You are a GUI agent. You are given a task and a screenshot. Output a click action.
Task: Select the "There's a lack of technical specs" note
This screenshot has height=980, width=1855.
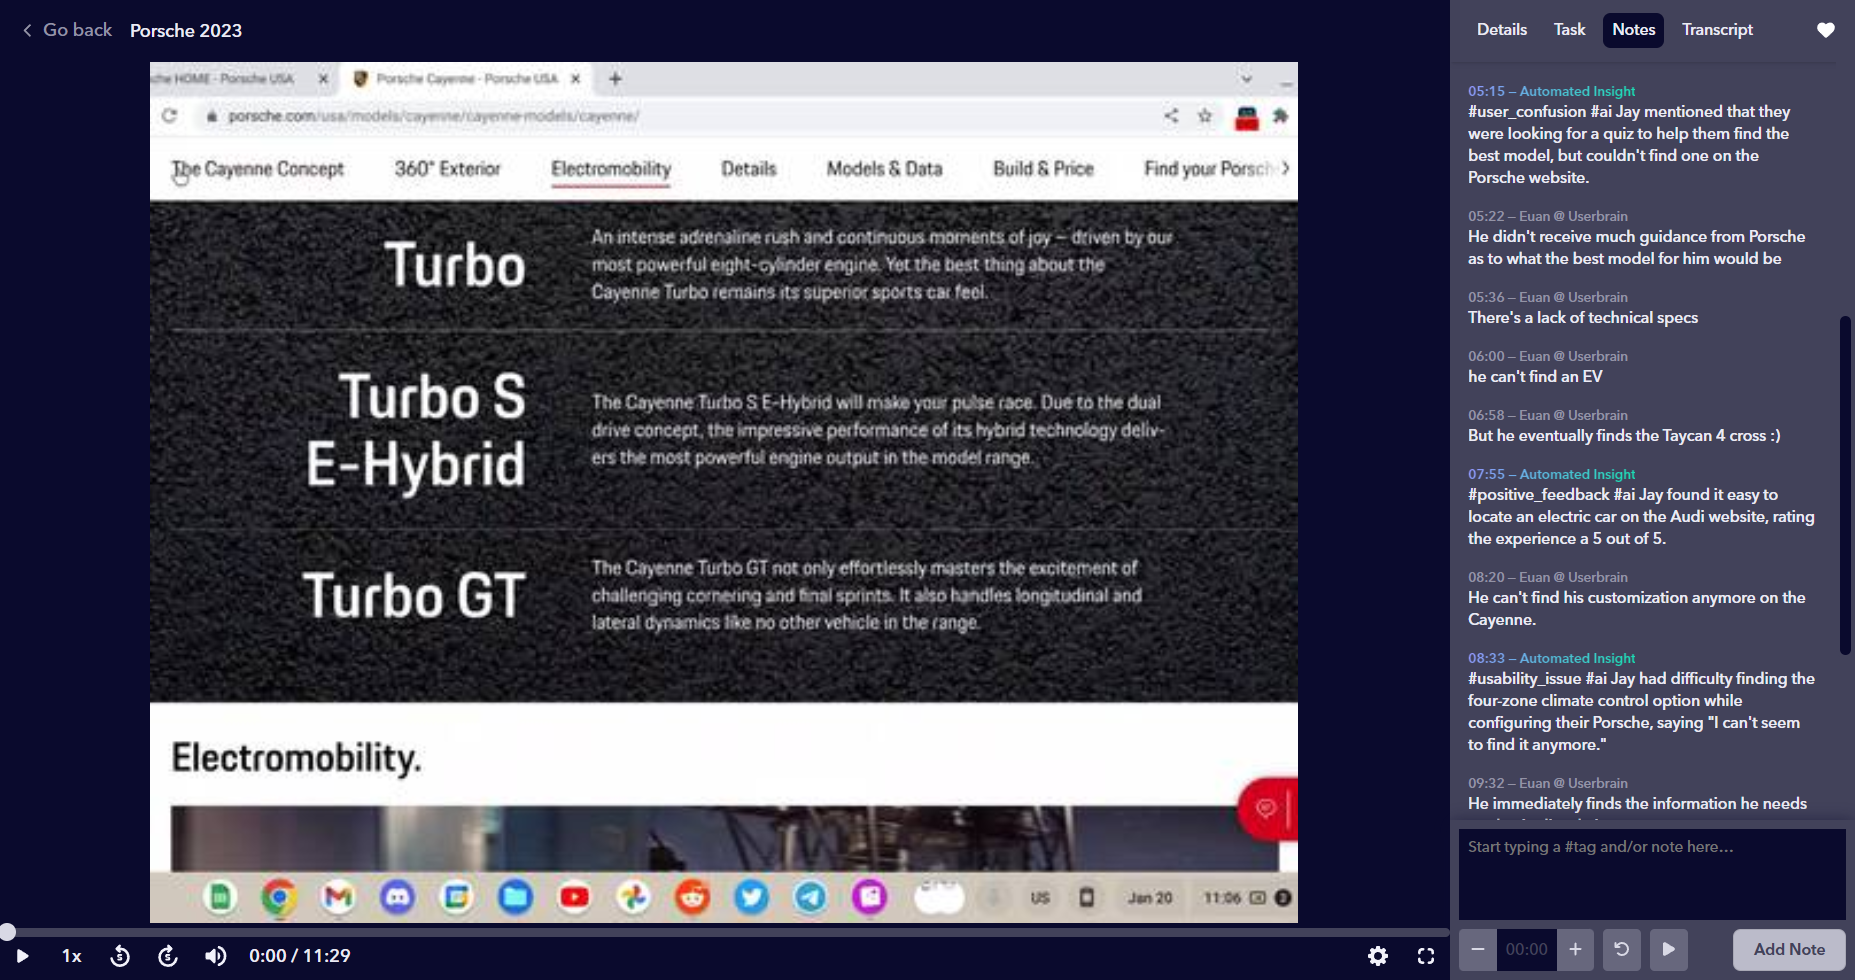pos(1583,318)
